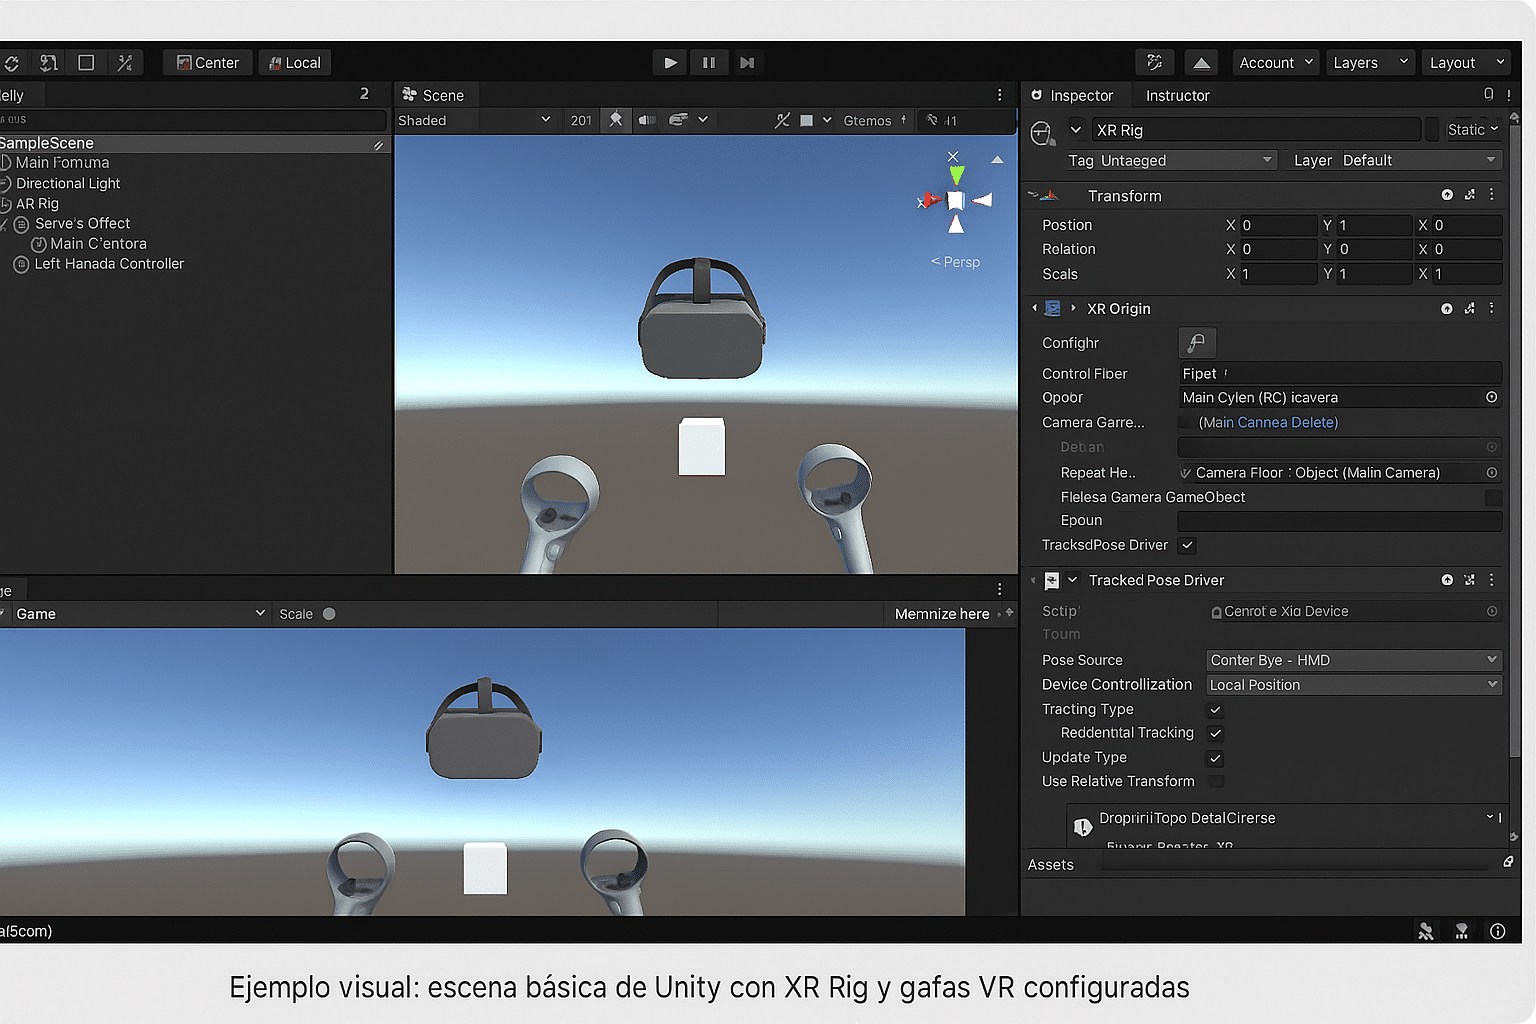Click the Tracked Pose Driver component icon
1536x1024 pixels.
click(1053, 580)
